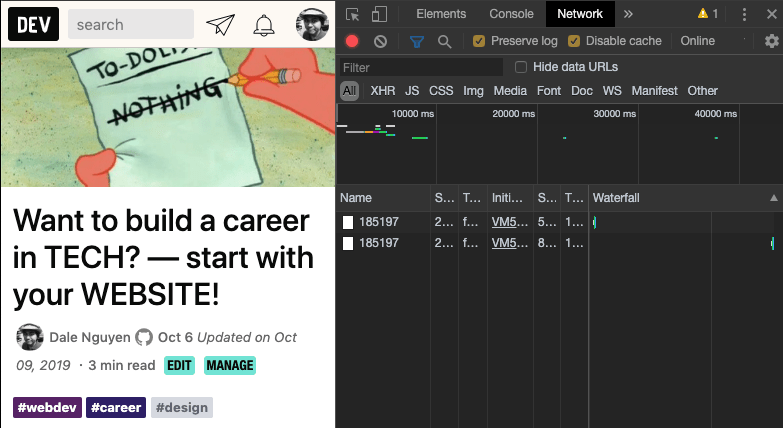Screen dimensions: 783x428
Task: Select the inspect element tool in DevTools
Action: coord(353,14)
